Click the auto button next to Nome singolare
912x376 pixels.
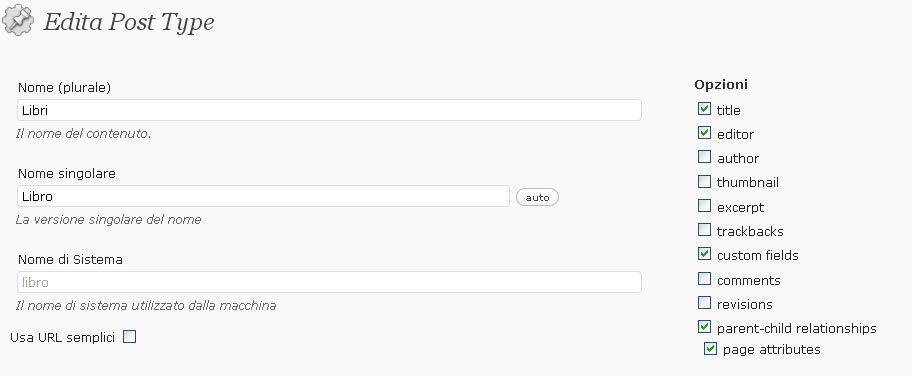click(x=537, y=197)
